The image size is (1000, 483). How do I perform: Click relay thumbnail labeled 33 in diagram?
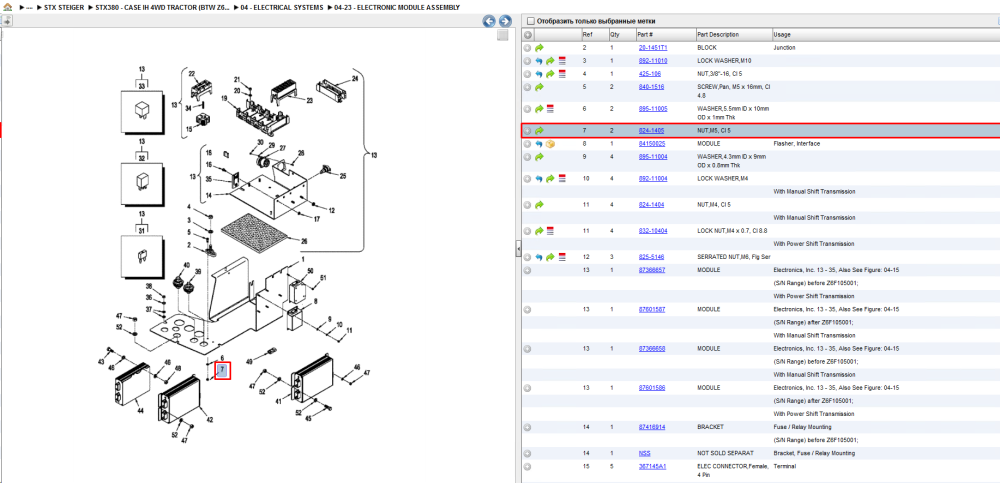point(143,110)
